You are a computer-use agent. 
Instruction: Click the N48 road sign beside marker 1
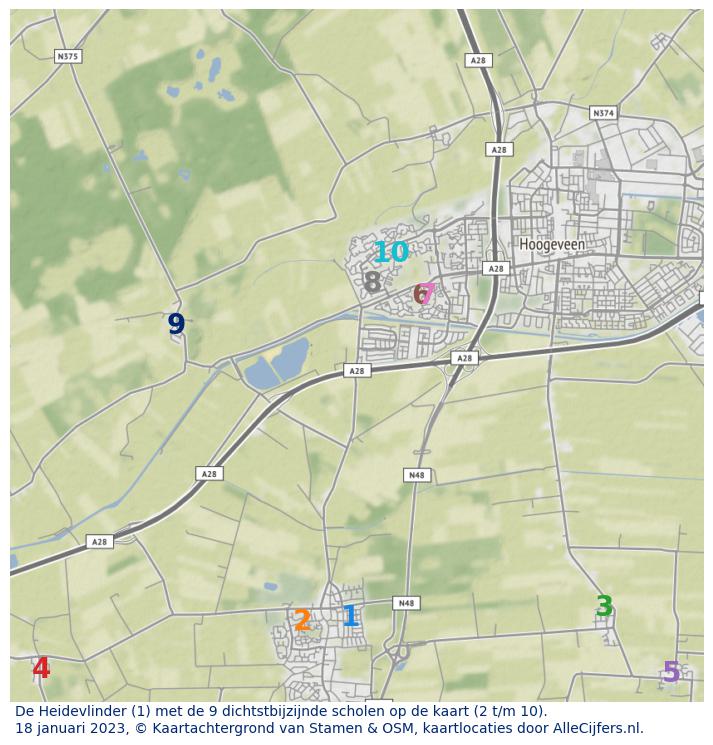pos(405,603)
